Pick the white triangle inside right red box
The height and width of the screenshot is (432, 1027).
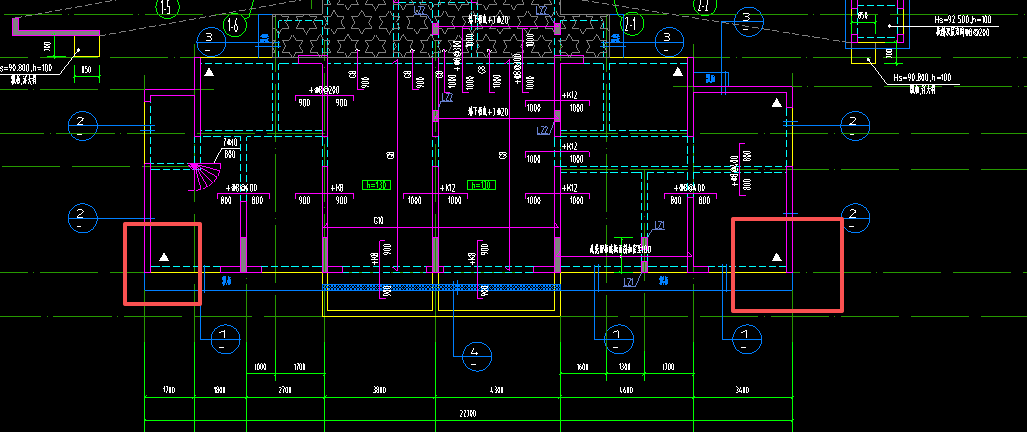(x=777, y=257)
